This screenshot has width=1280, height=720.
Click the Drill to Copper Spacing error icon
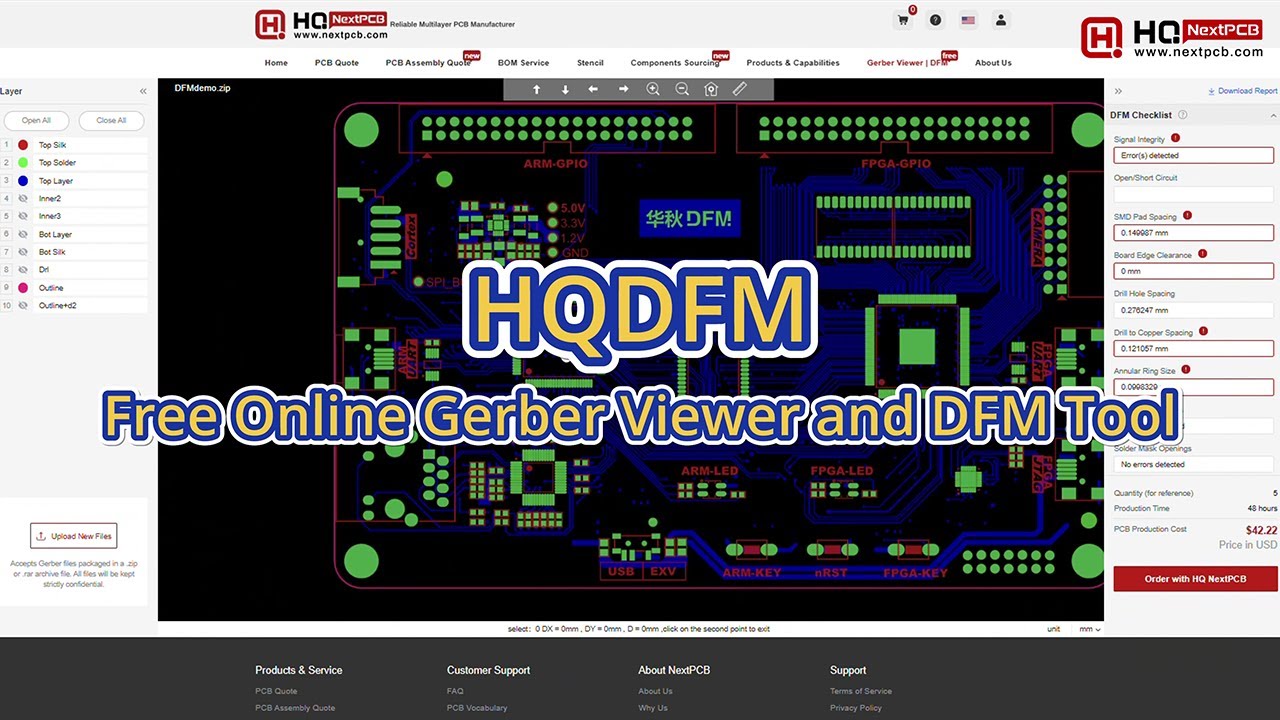(x=1203, y=331)
